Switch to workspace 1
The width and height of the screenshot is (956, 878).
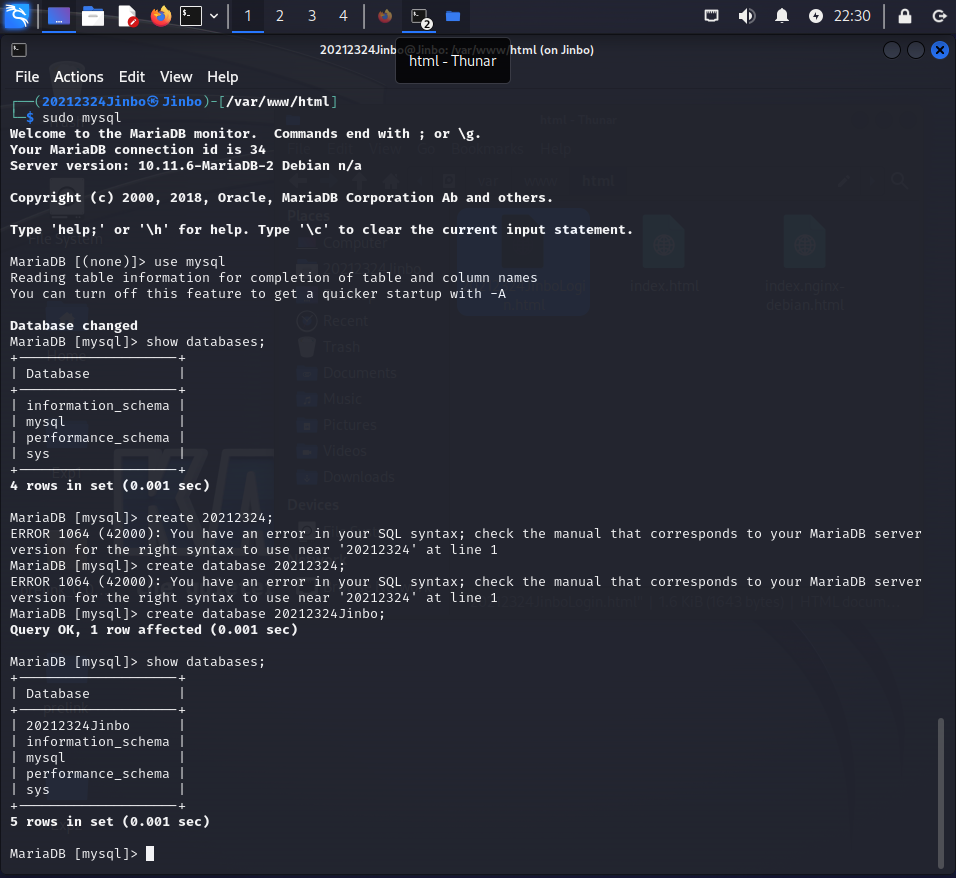click(248, 16)
